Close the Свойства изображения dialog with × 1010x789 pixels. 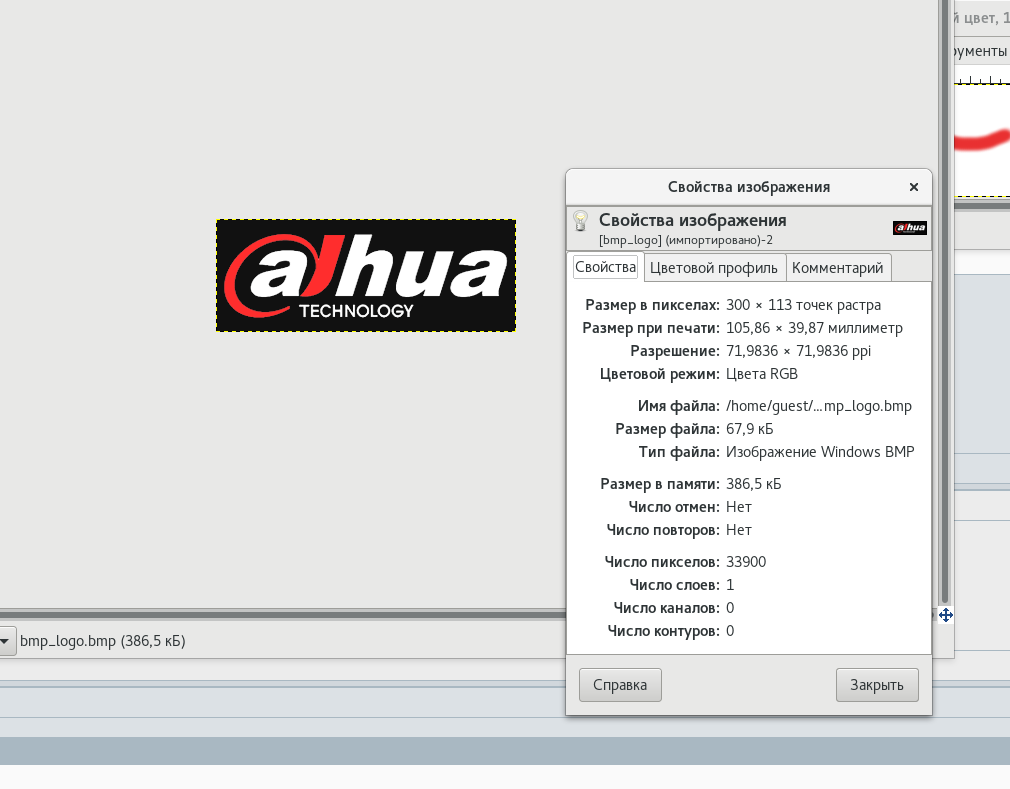(913, 187)
